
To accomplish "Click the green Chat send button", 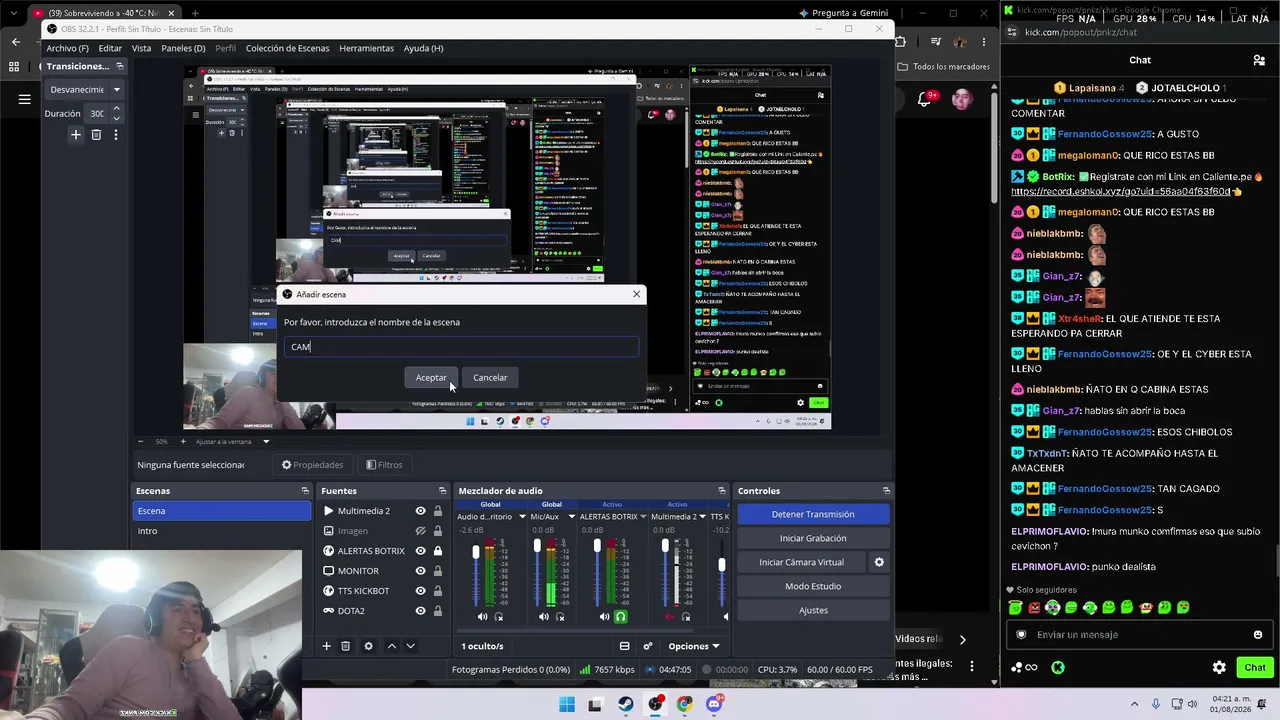I will [x=1255, y=667].
